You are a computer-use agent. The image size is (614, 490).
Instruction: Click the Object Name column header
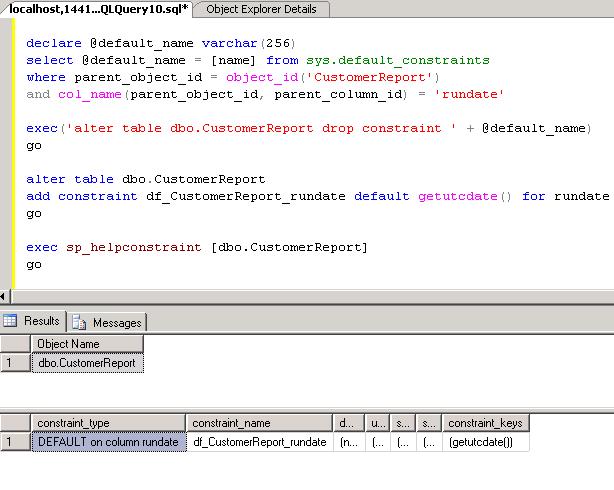[x=88, y=344]
